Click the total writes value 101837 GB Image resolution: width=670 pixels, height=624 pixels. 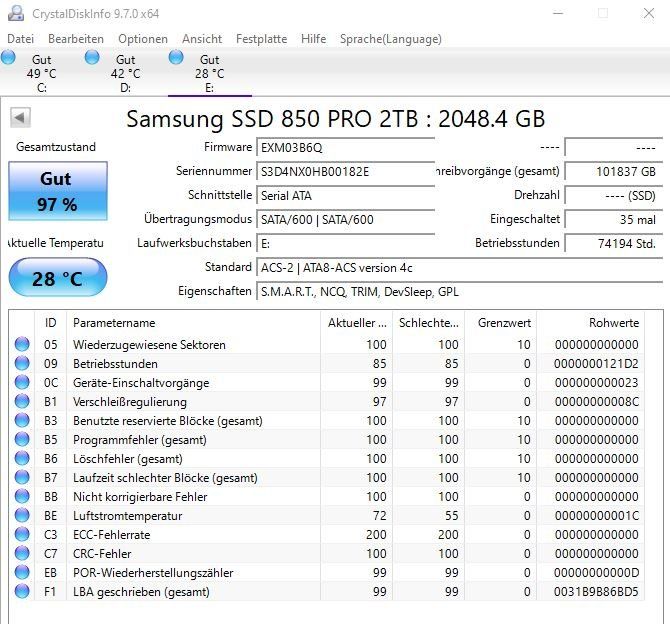(x=614, y=172)
